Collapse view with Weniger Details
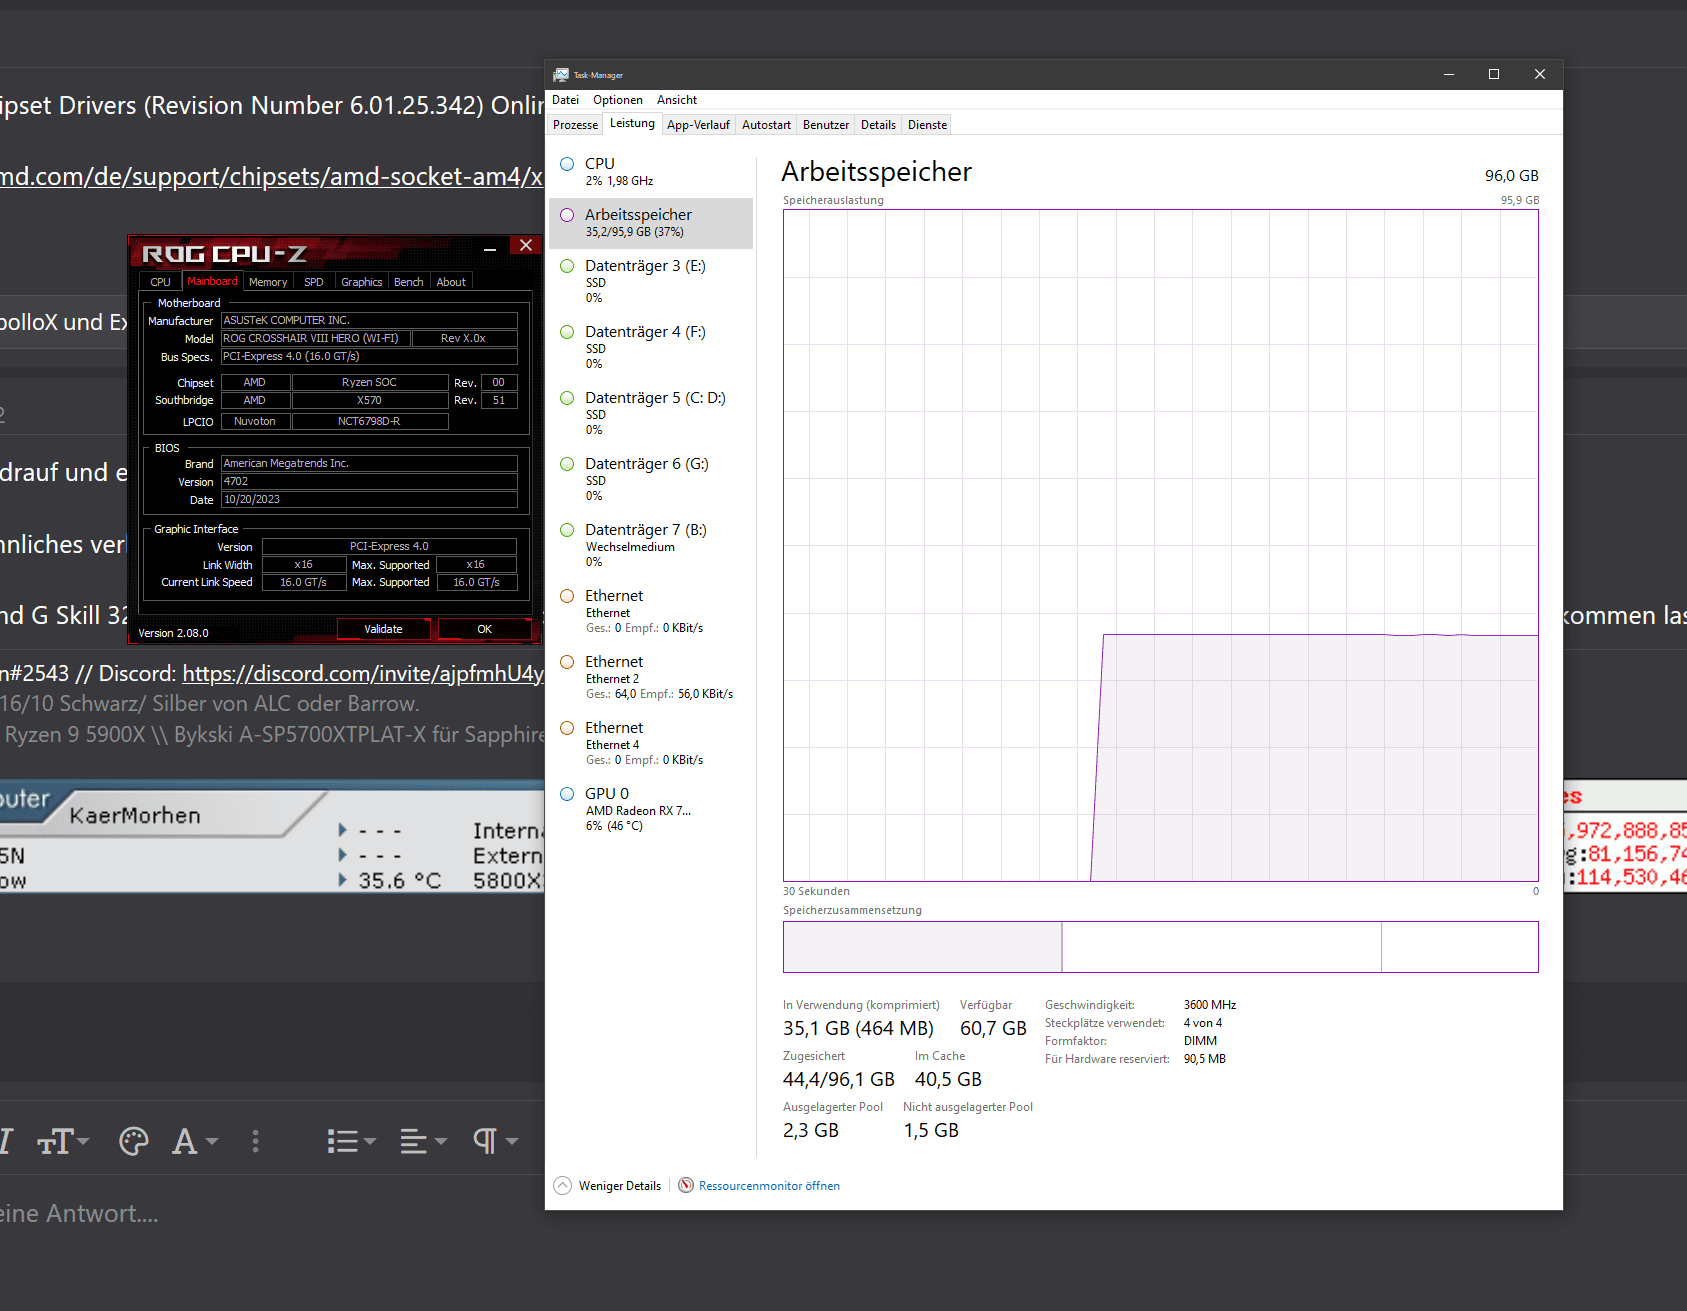This screenshot has width=1687, height=1311. (607, 1186)
